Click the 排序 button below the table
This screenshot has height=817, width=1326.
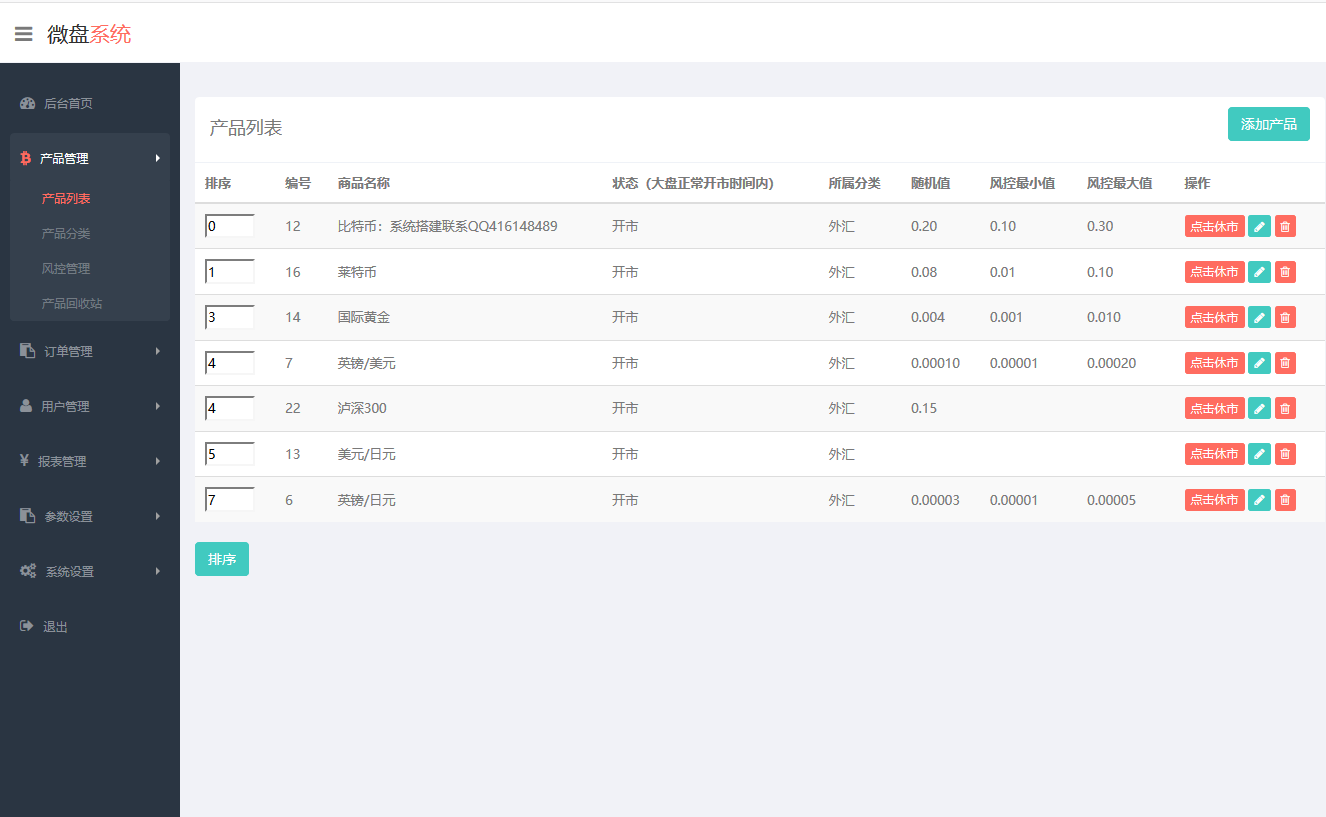pyautogui.click(x=221, y=559)
